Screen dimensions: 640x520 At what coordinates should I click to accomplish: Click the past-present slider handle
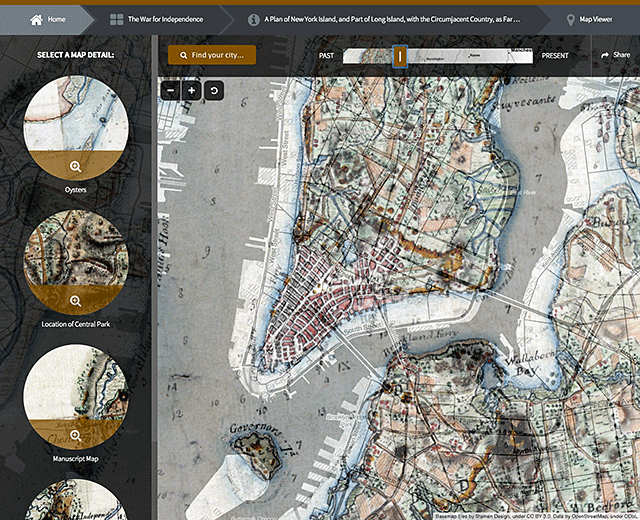click(x=400, y=56)
